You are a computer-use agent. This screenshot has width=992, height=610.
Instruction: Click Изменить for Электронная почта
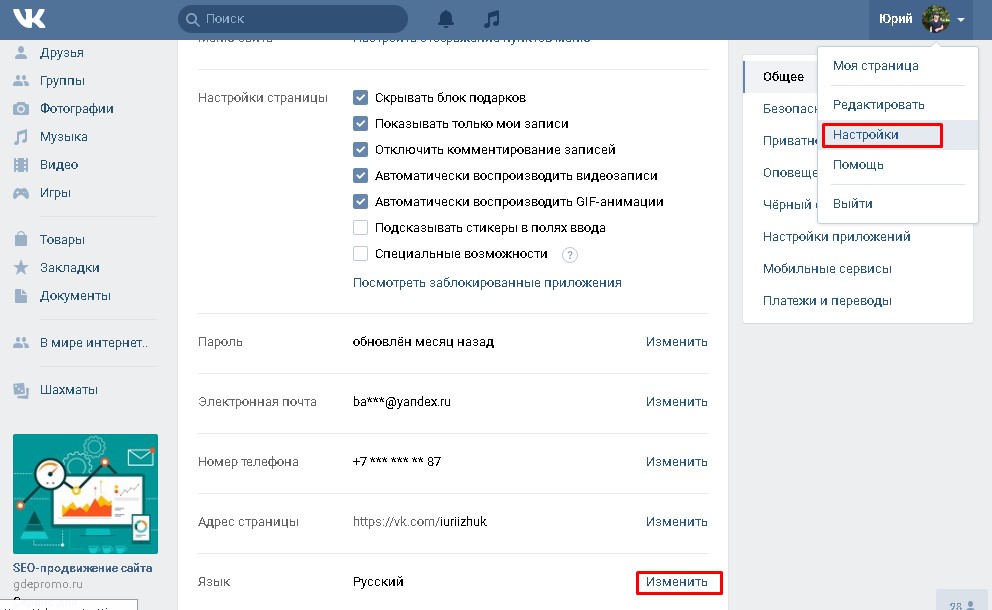point(676,402)
